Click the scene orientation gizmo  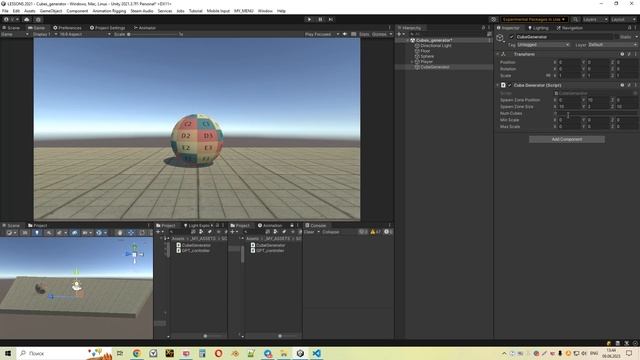pyautogui.click(x=135, y=253)
